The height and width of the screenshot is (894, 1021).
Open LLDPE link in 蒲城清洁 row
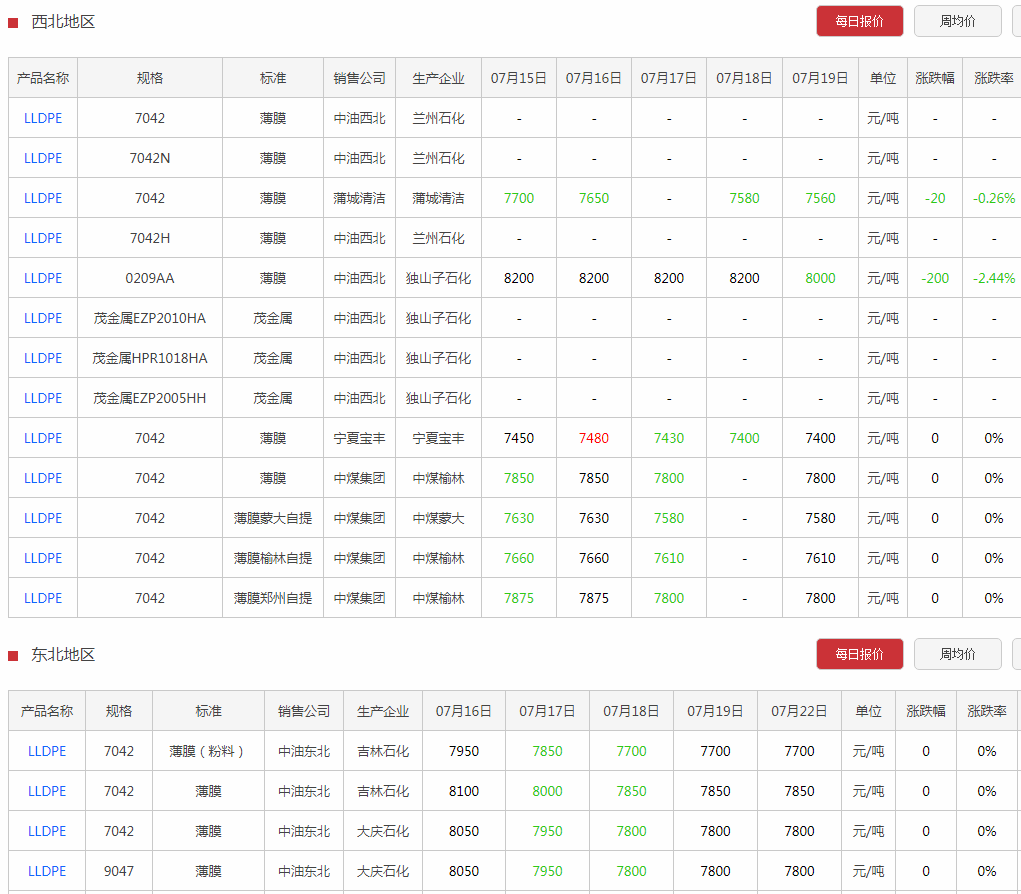click(43, 198)
